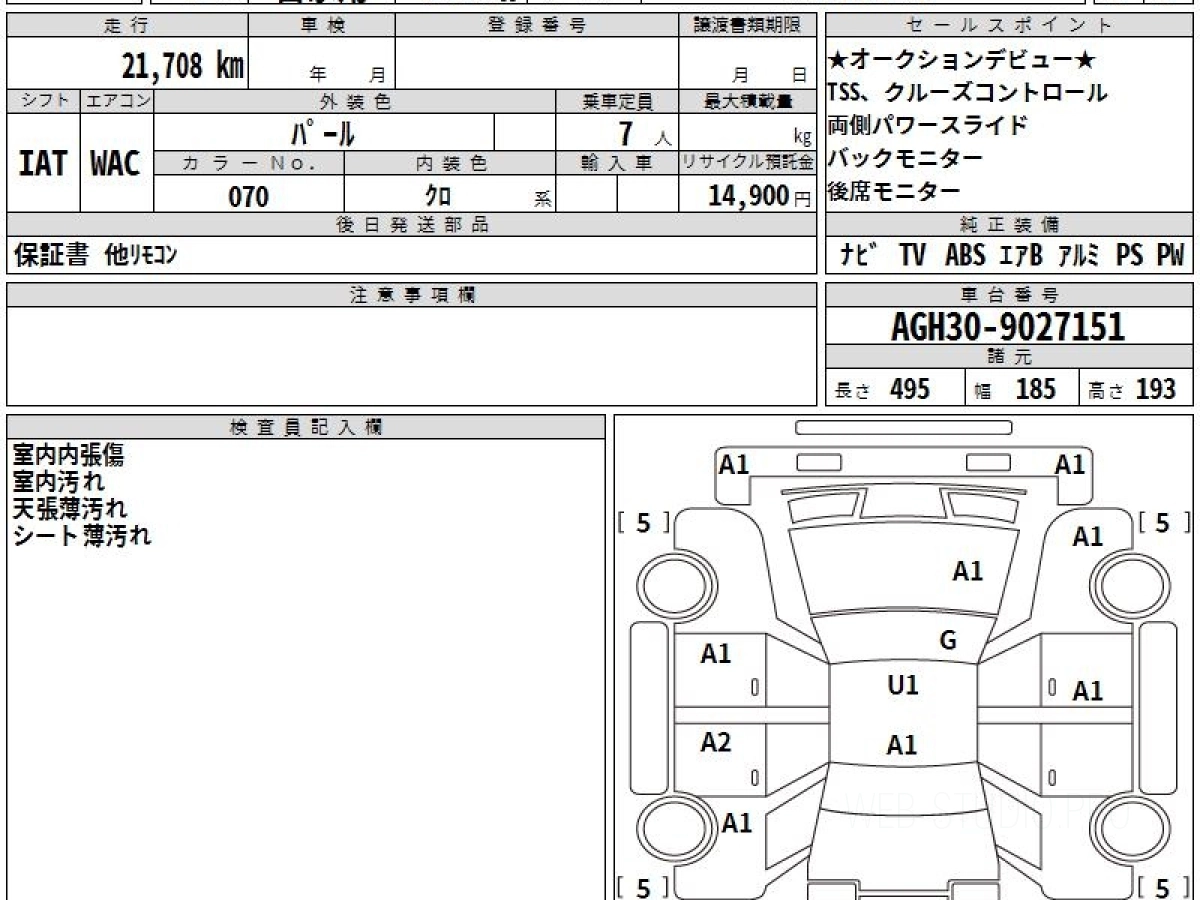Click the 最大積載量 header

(x=747, y=101)
